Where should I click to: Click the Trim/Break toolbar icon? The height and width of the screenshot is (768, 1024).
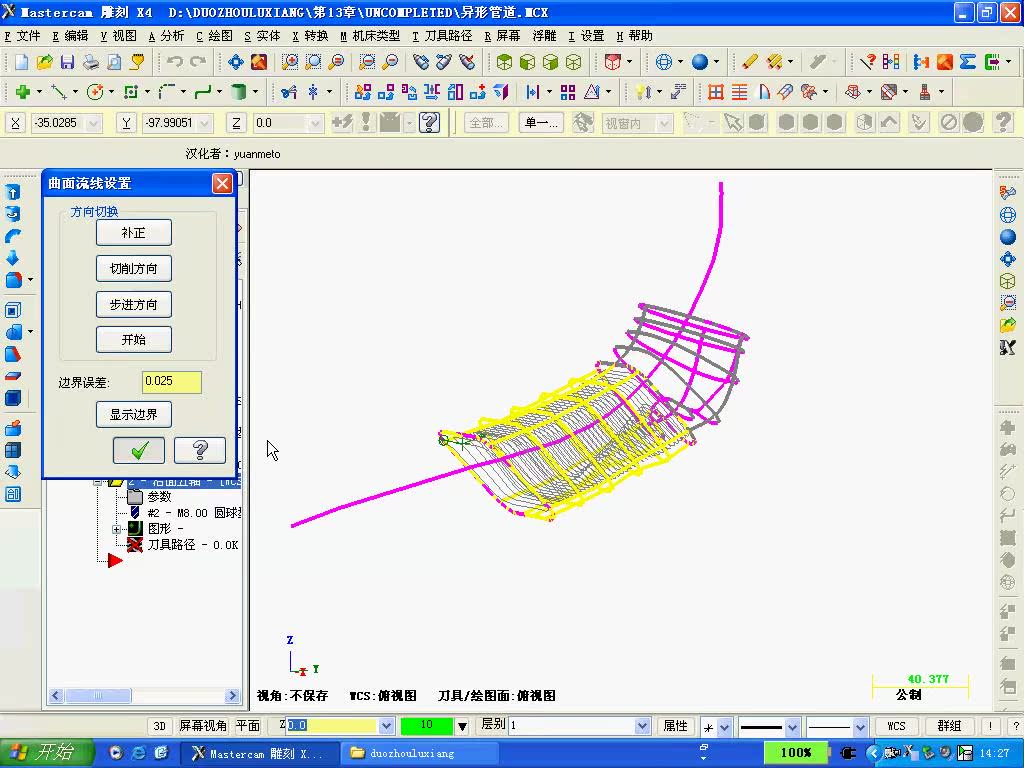point(288,92)
